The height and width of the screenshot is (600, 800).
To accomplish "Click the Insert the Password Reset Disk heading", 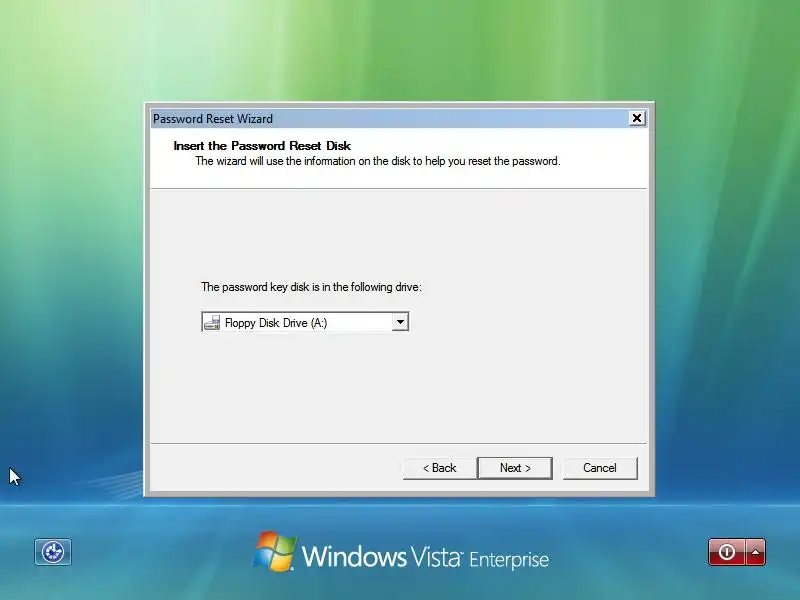I will (262, 146).
